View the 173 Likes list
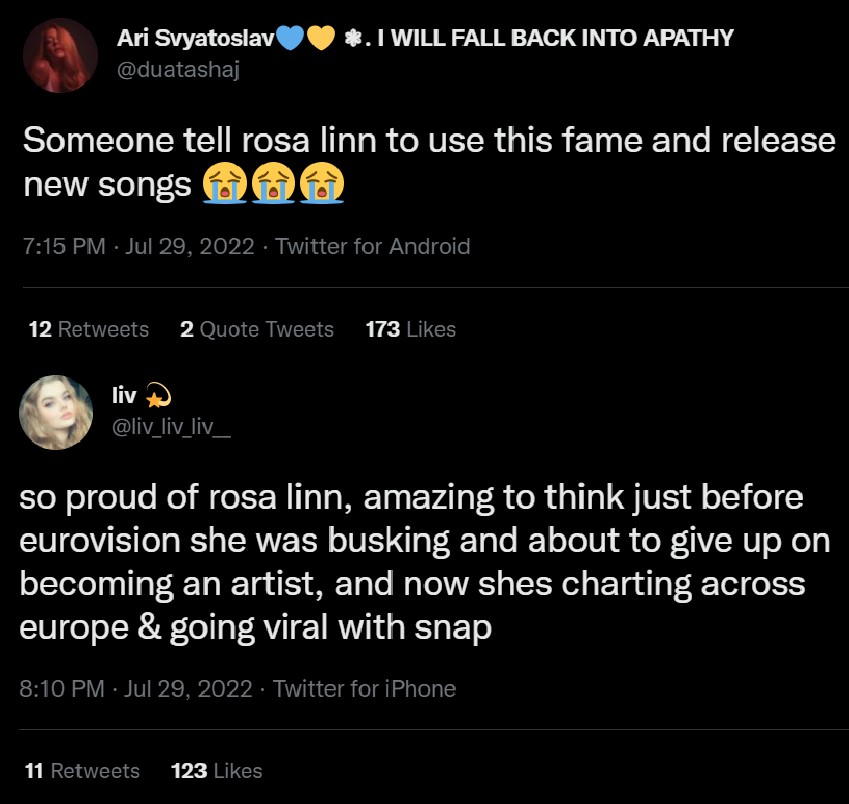Viewport: 849px width, 804px height. point(411,329)
